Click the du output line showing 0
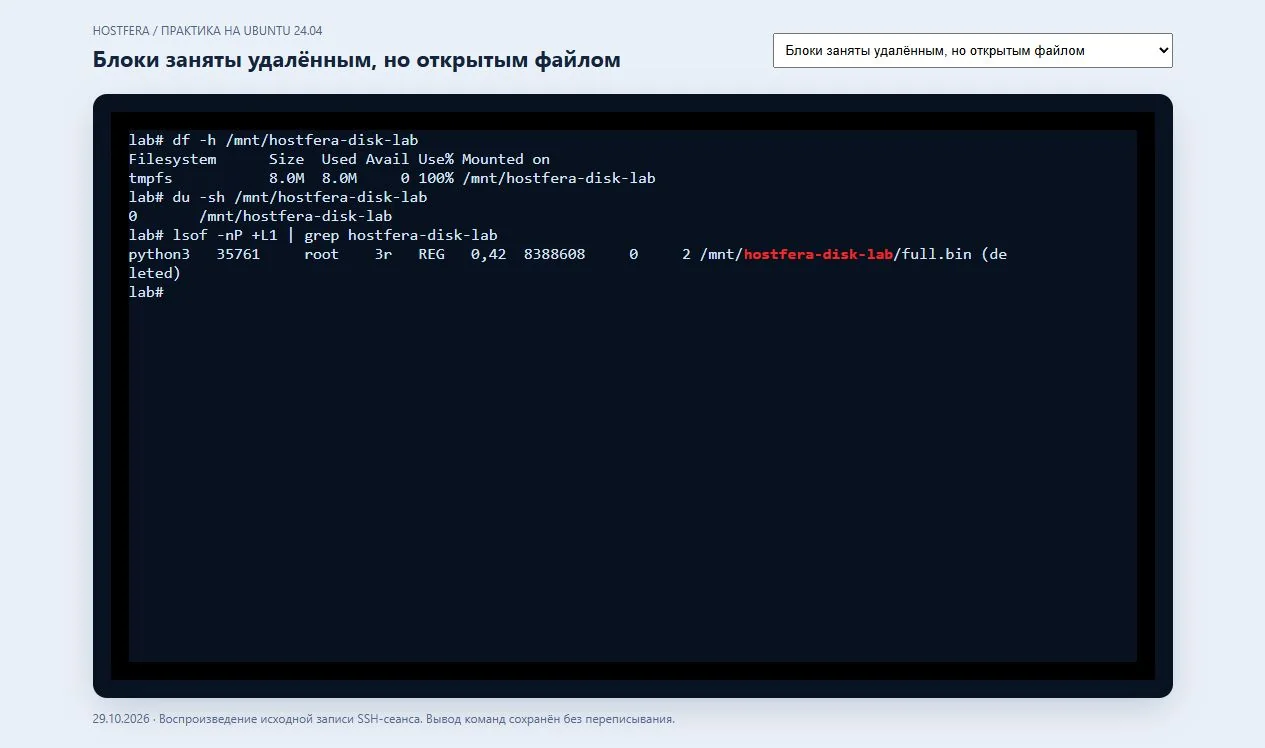The height and width of the screenshot is (748, 1265). click(260, 216)
